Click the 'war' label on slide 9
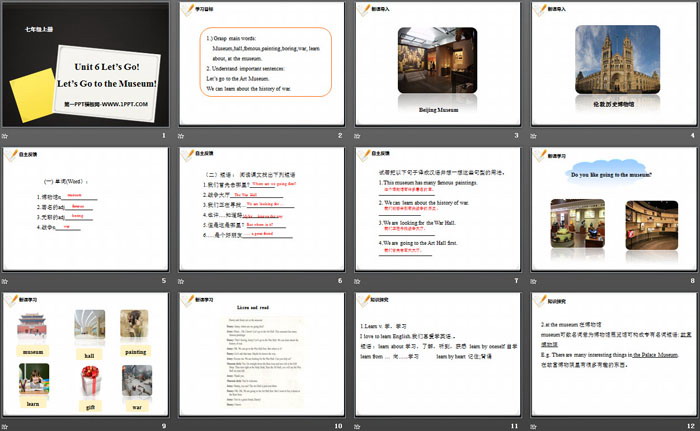The width and height of the screenshot is (700, 431). click(x=135, y=408)
